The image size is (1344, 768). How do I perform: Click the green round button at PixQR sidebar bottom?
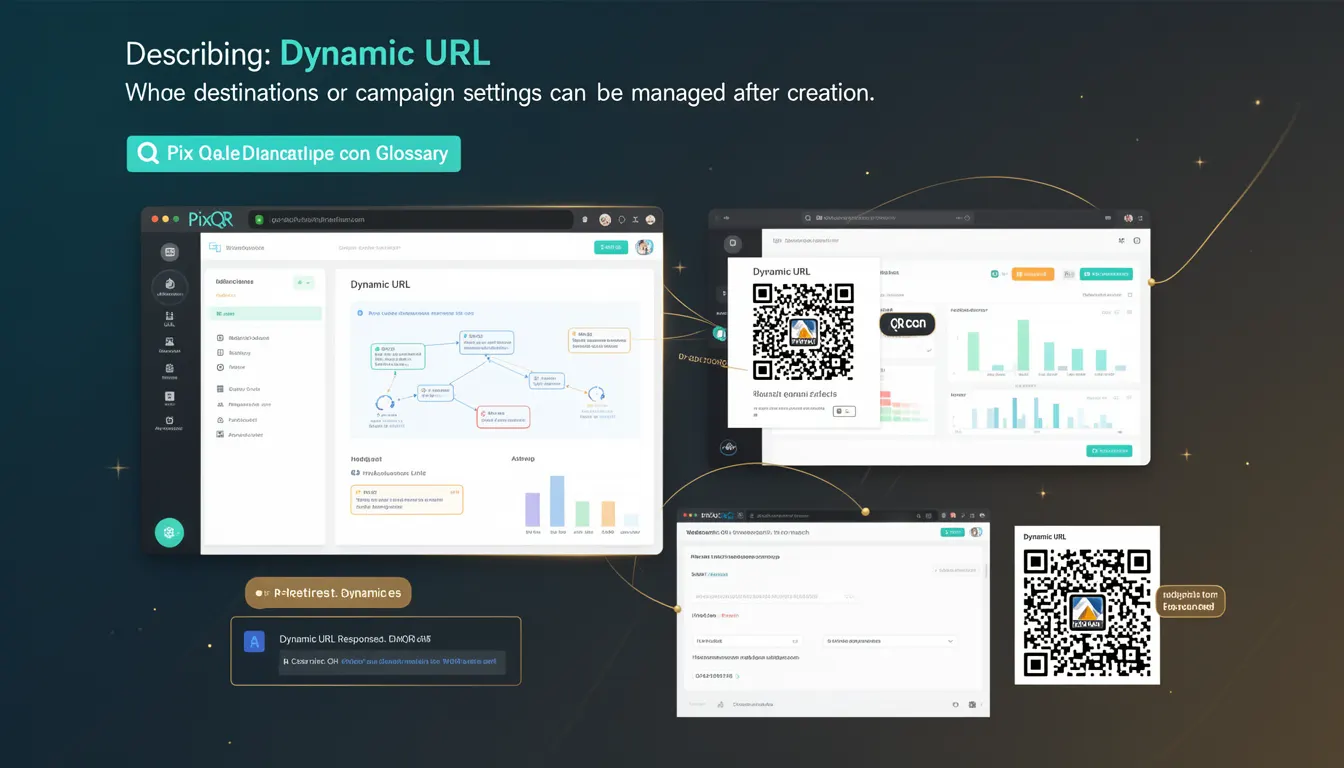click(x=169, y=533)
